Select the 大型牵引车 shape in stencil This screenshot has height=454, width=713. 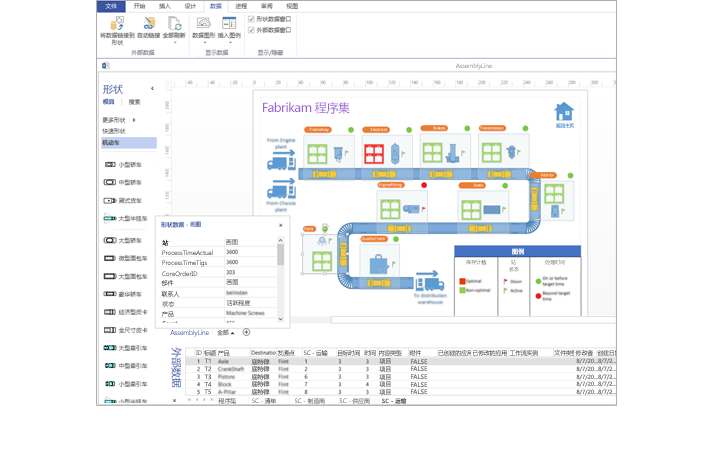point(126,348)
